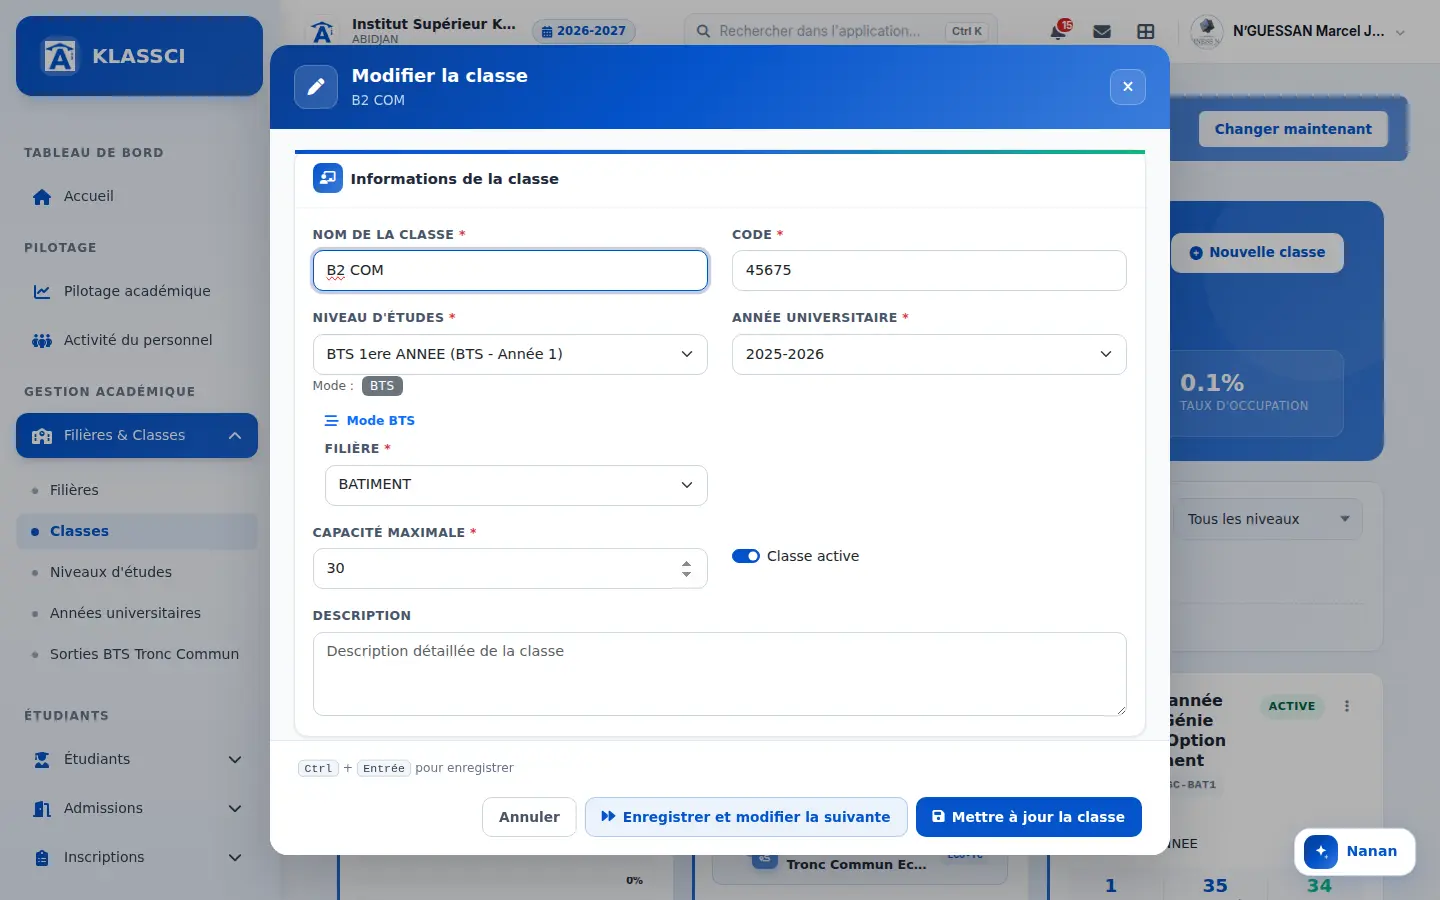The image size is (1440, 900).
Task: Click Mettre à jour la classe
Action: pyautogui.click(x=1029, y=817)
